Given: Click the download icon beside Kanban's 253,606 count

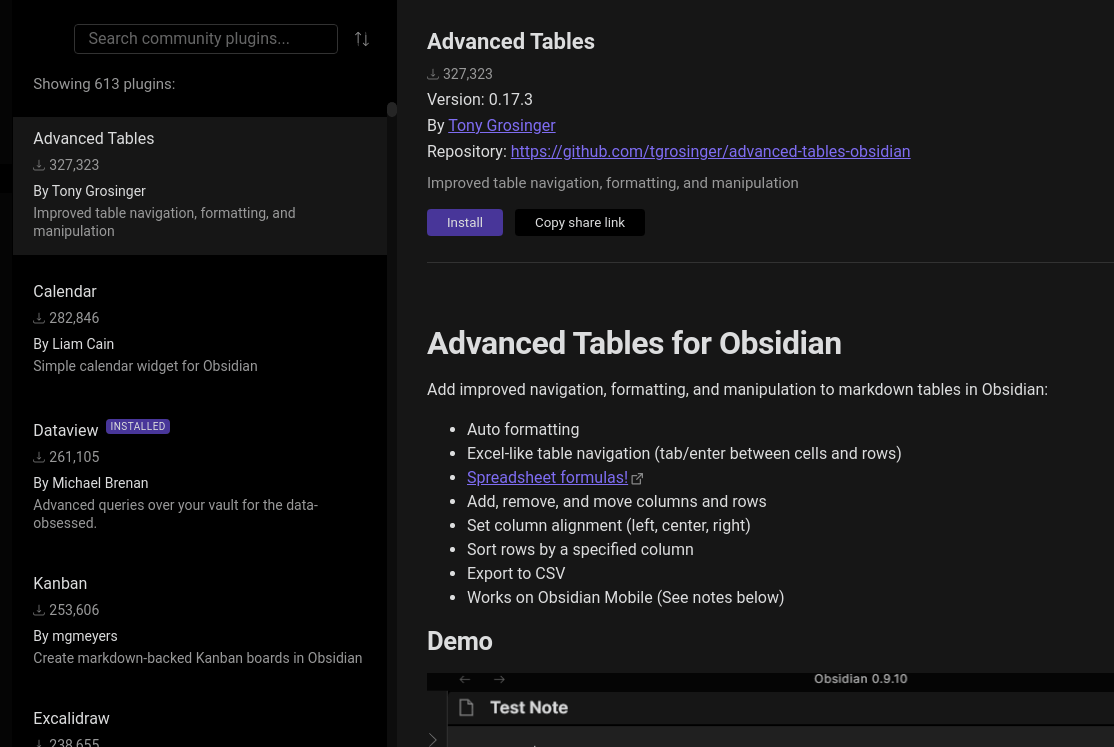Looking at the screenshot, I should pyautogui.click(x=39, y=609).
